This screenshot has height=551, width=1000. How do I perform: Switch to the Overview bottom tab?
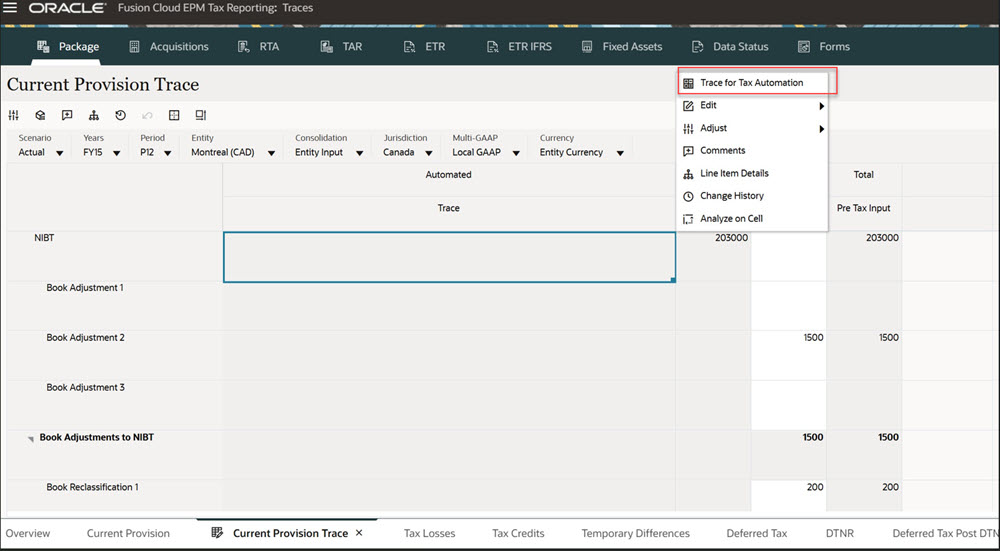tap(28, 533)
